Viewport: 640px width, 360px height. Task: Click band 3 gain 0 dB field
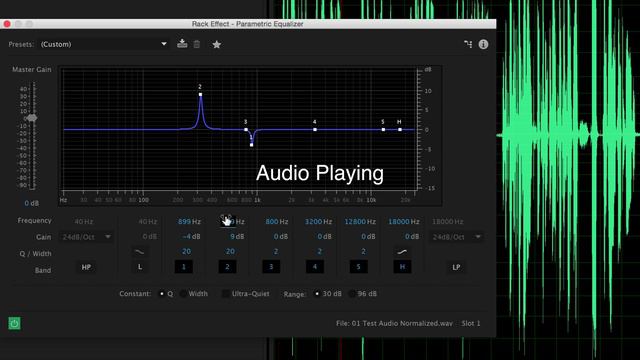(x=281, y=236)
